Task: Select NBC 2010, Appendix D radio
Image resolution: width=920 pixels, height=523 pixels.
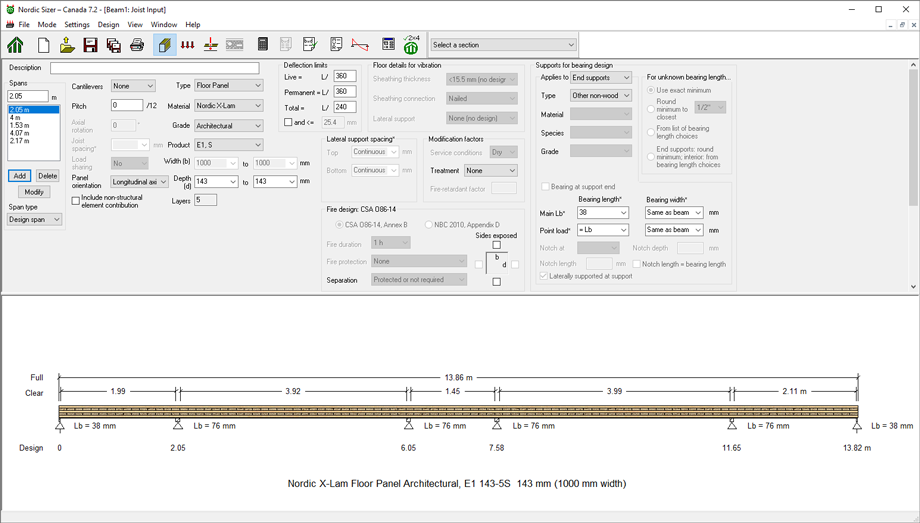Action: [428, 225]
